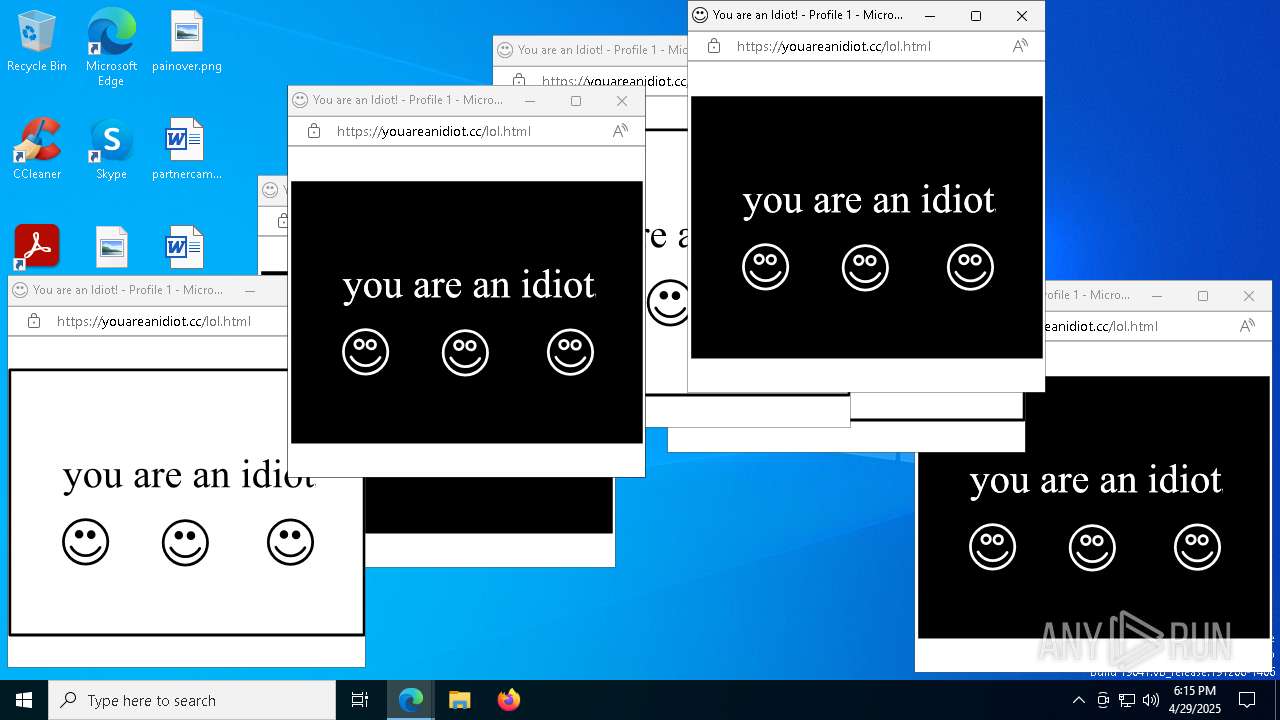Click the first smiley in top-right window
1280x720 pixels.
(766, 268)
